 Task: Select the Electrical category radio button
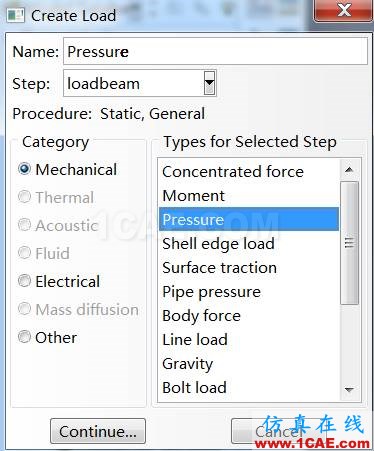pos(24,281)
